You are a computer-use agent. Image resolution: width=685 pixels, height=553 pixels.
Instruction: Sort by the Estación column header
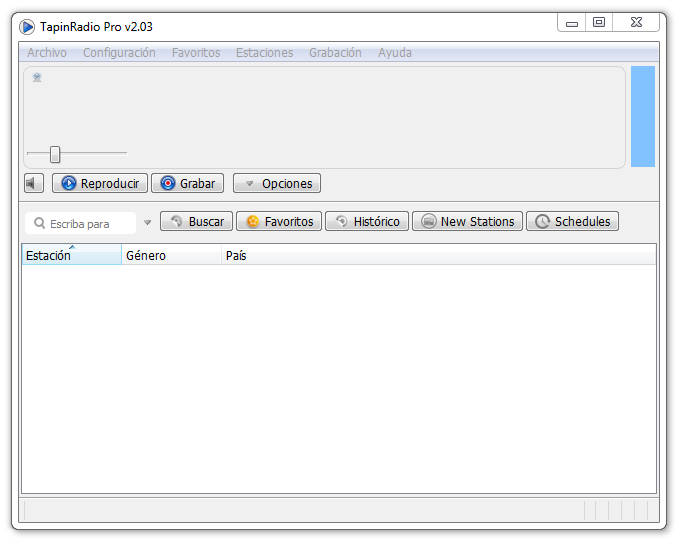click(x=72, y=255)
